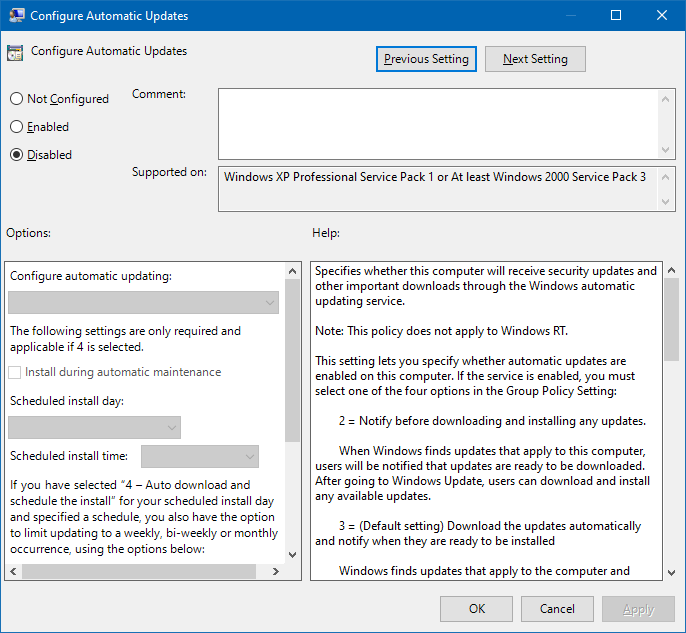Select the Enabled radio option
Screen dimensions: 686x633
point(16,127)
